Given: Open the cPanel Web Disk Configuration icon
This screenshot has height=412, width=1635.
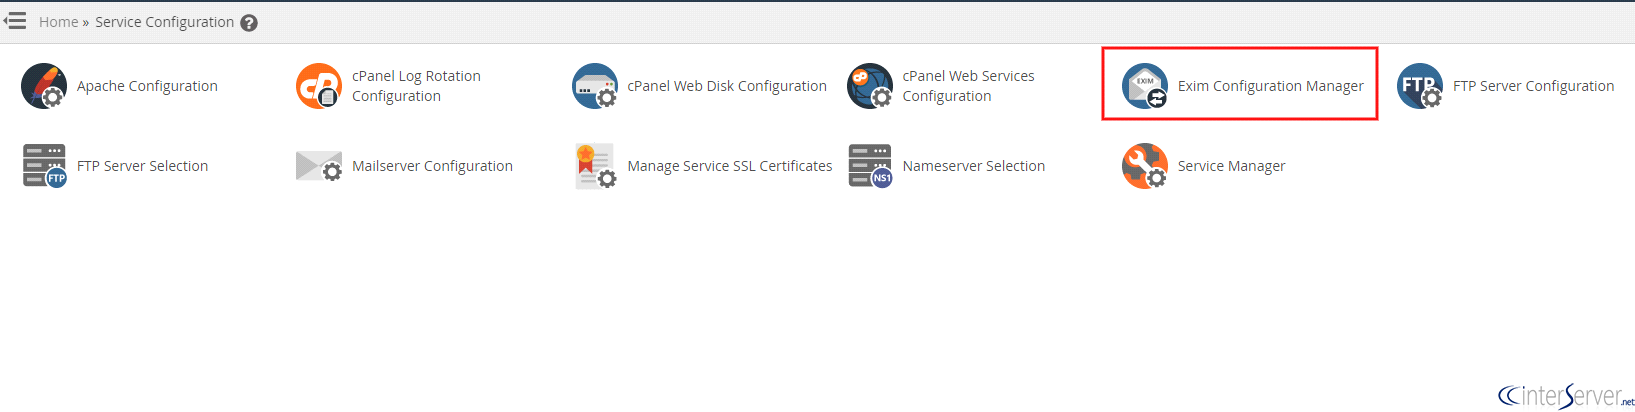Looking at the screenshot, I should click(x=595, y=86).
